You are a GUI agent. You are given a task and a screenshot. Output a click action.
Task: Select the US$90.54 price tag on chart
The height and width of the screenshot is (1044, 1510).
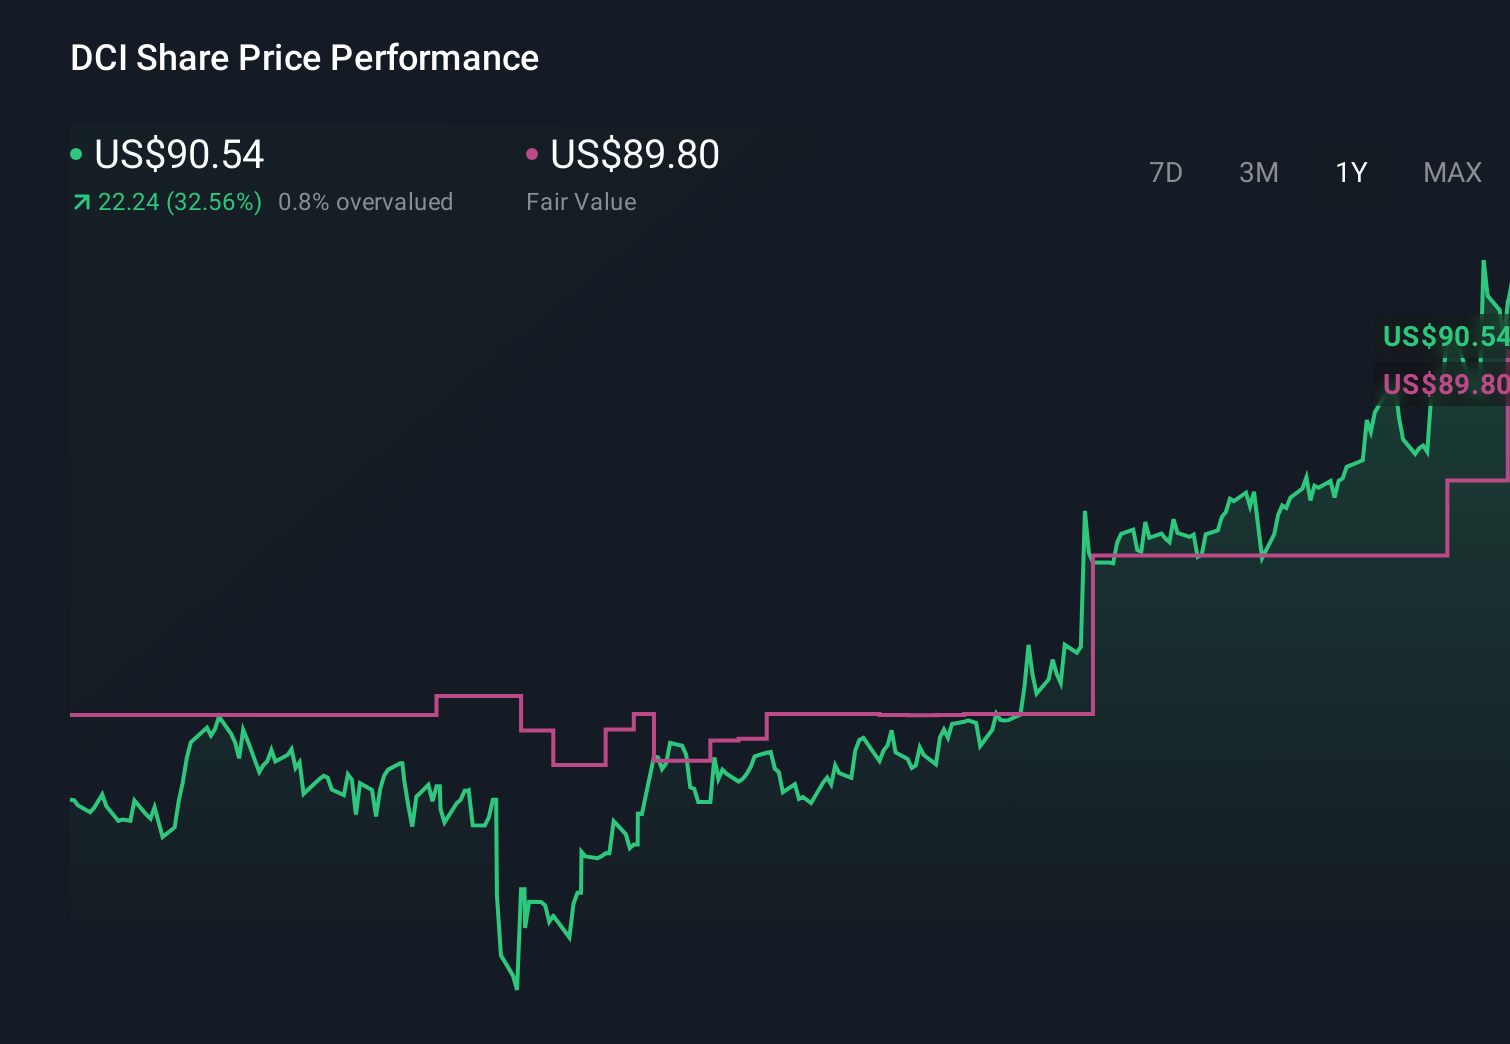pyautogui.click(x=1445, y=337)
